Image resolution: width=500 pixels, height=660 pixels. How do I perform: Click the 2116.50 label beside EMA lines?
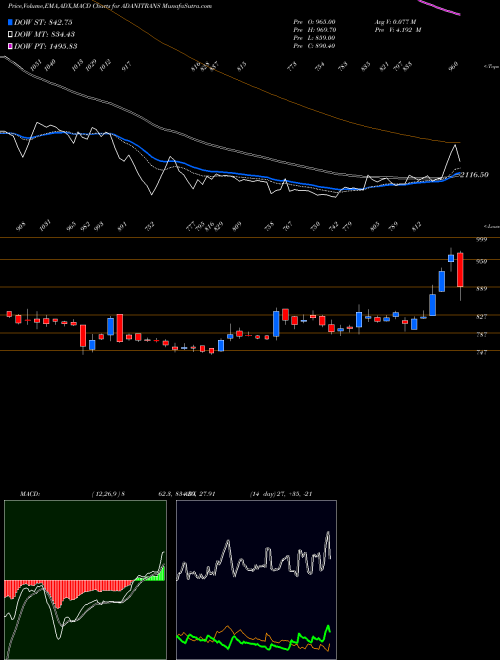coord(475,175)
